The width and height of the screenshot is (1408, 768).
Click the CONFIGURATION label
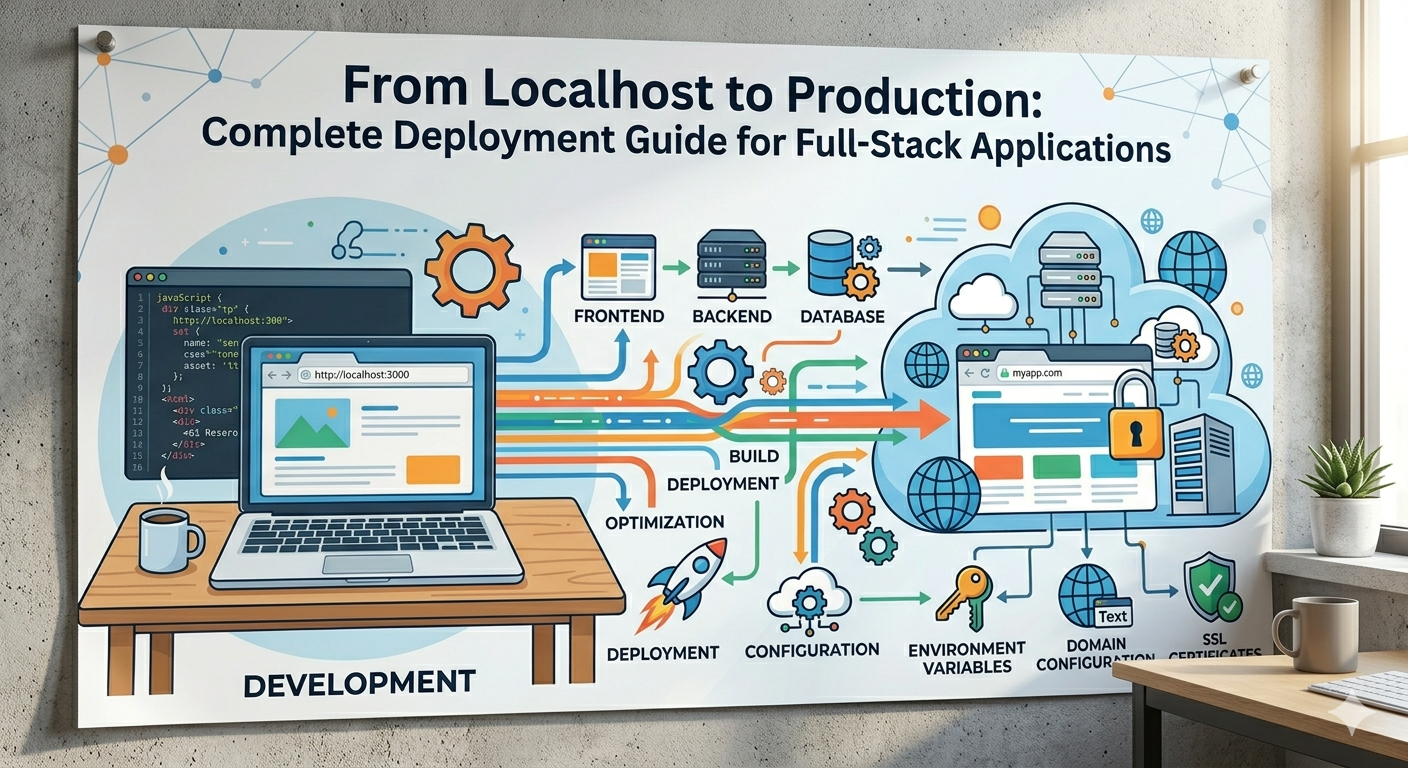click(812, 650)
